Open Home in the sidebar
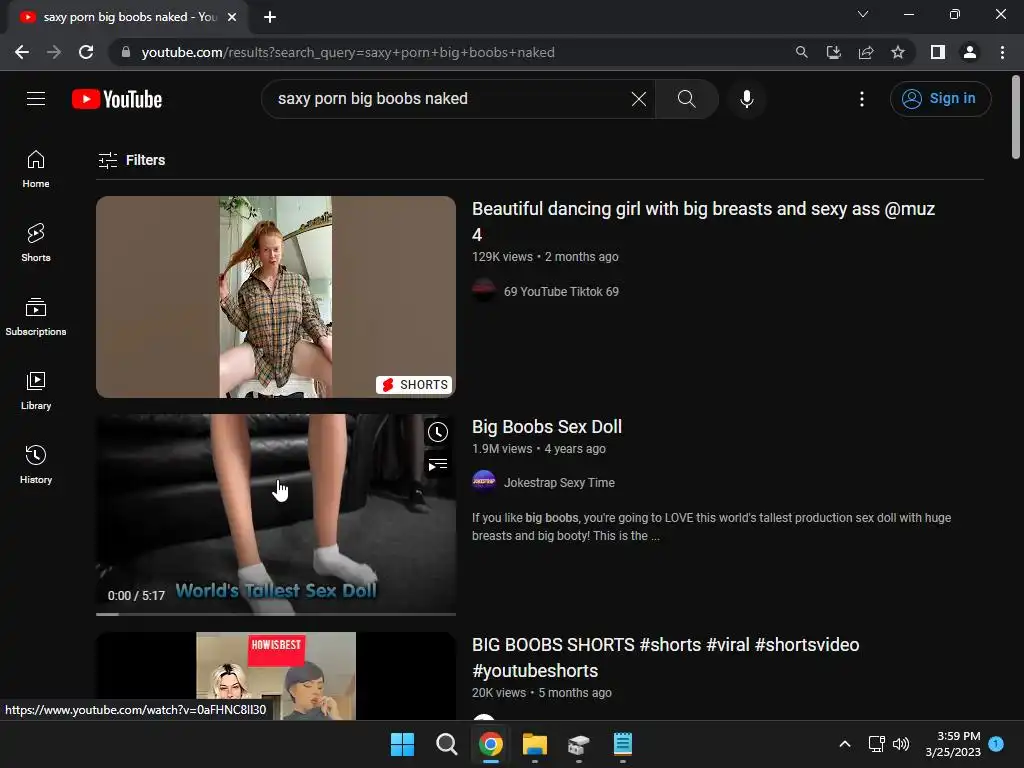 tap(36, 169)
